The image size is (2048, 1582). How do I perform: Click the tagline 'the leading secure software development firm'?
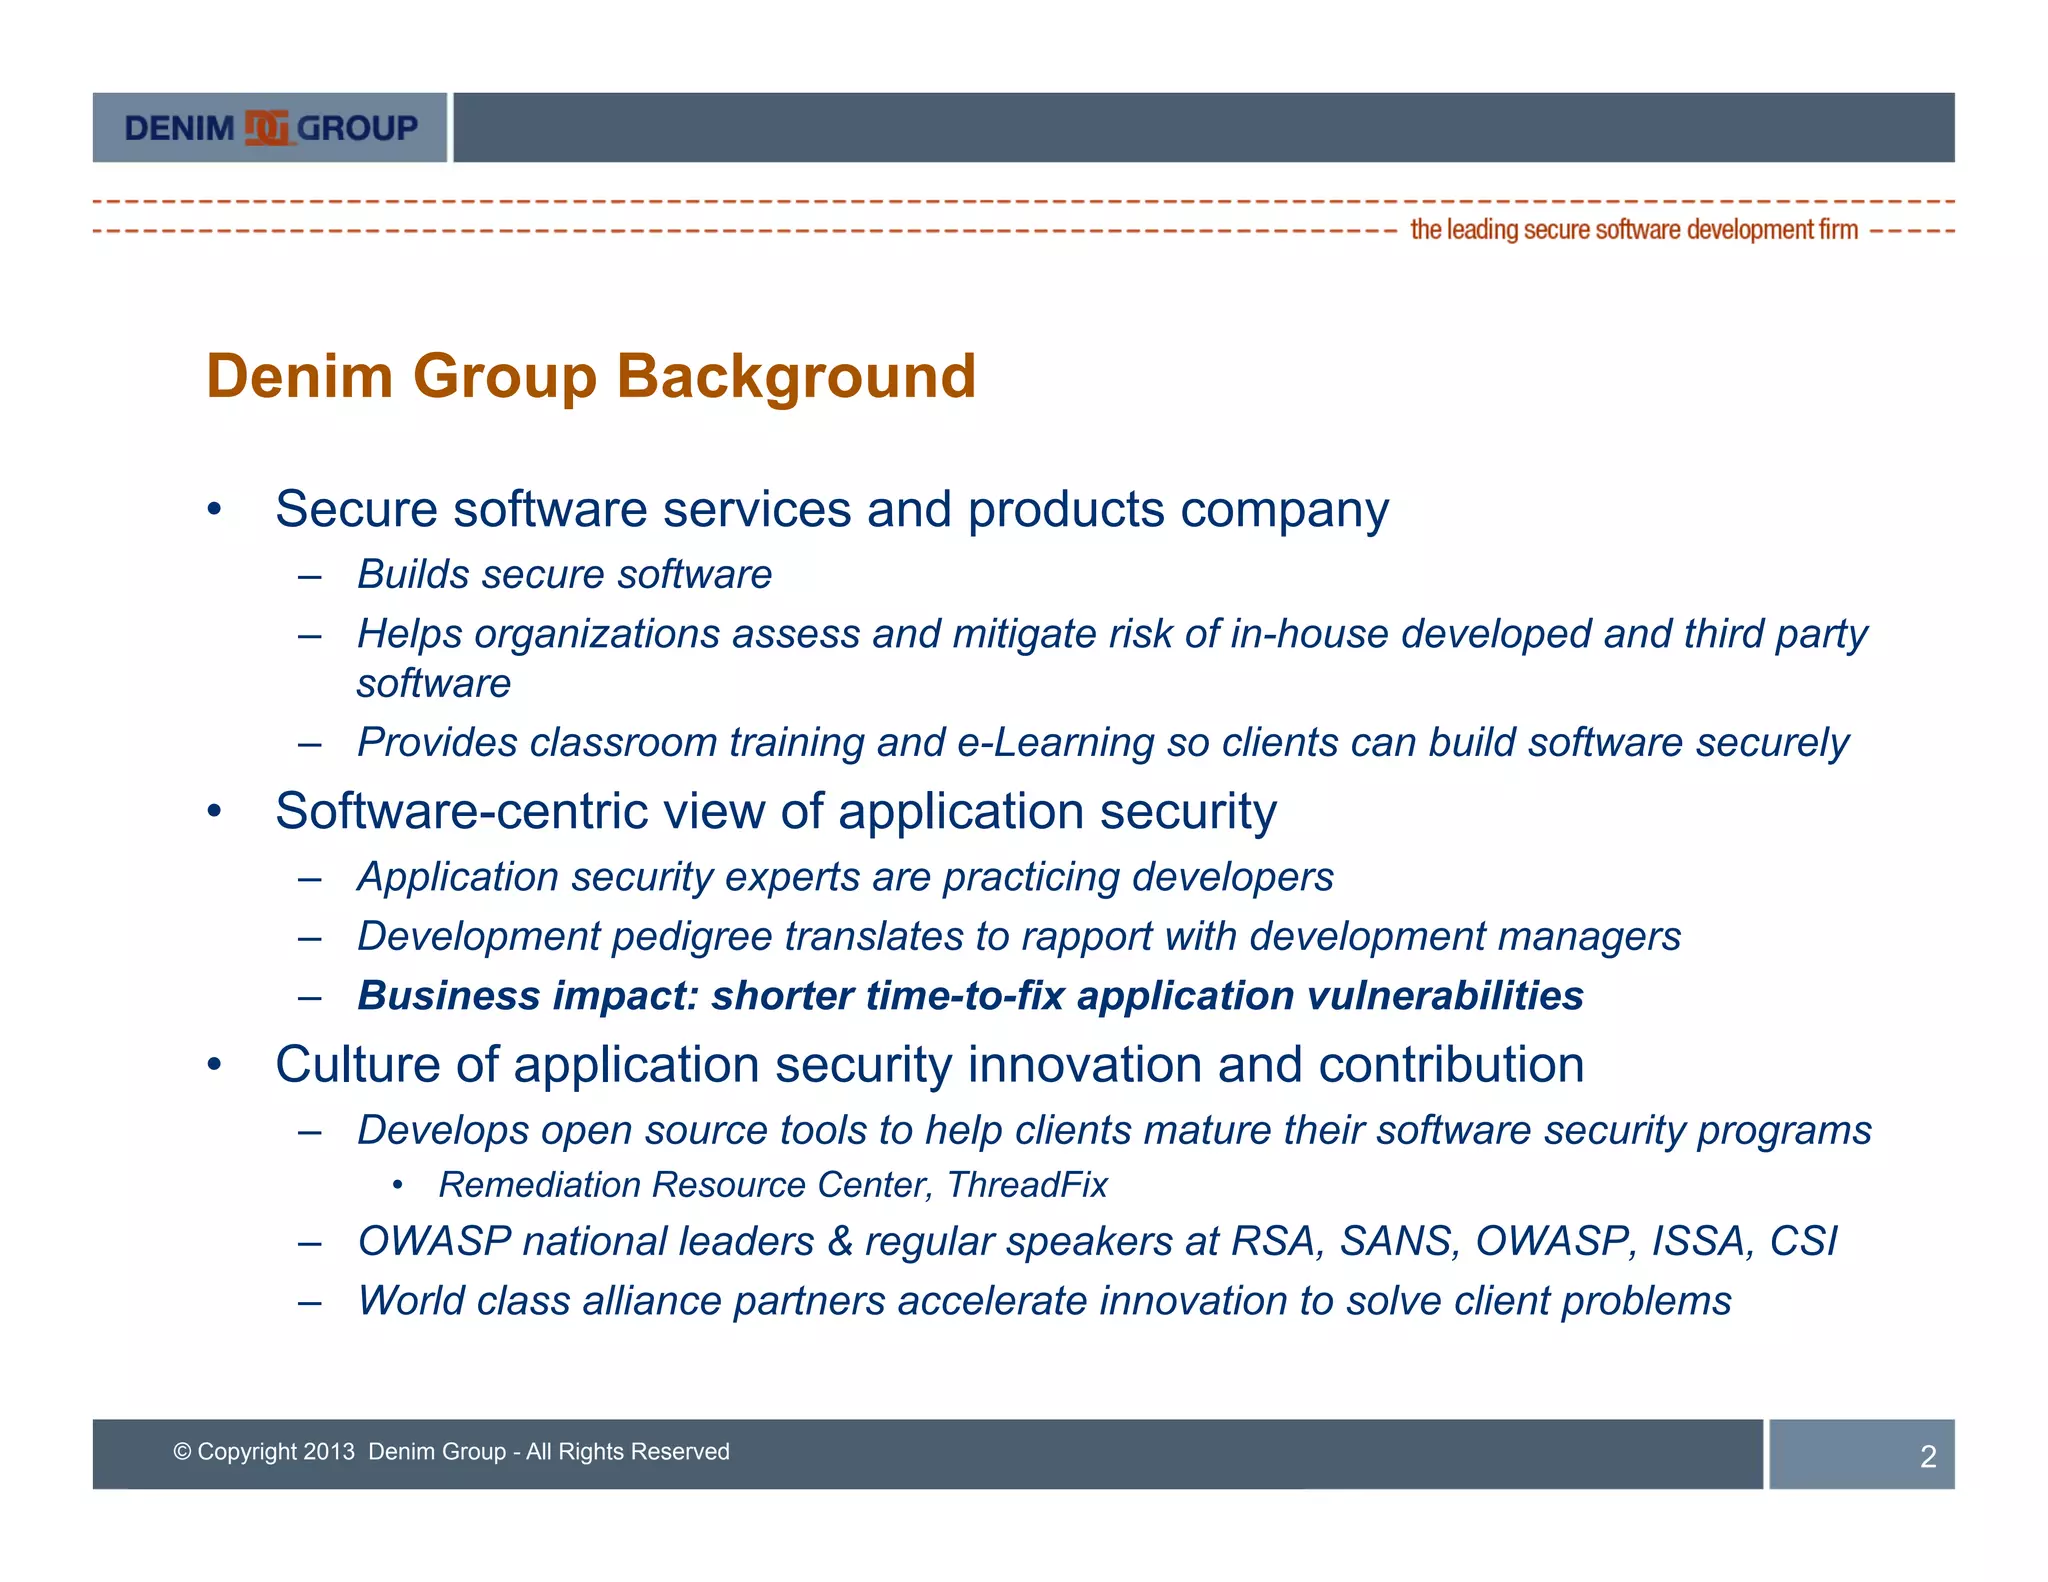tap(1633, 230)
